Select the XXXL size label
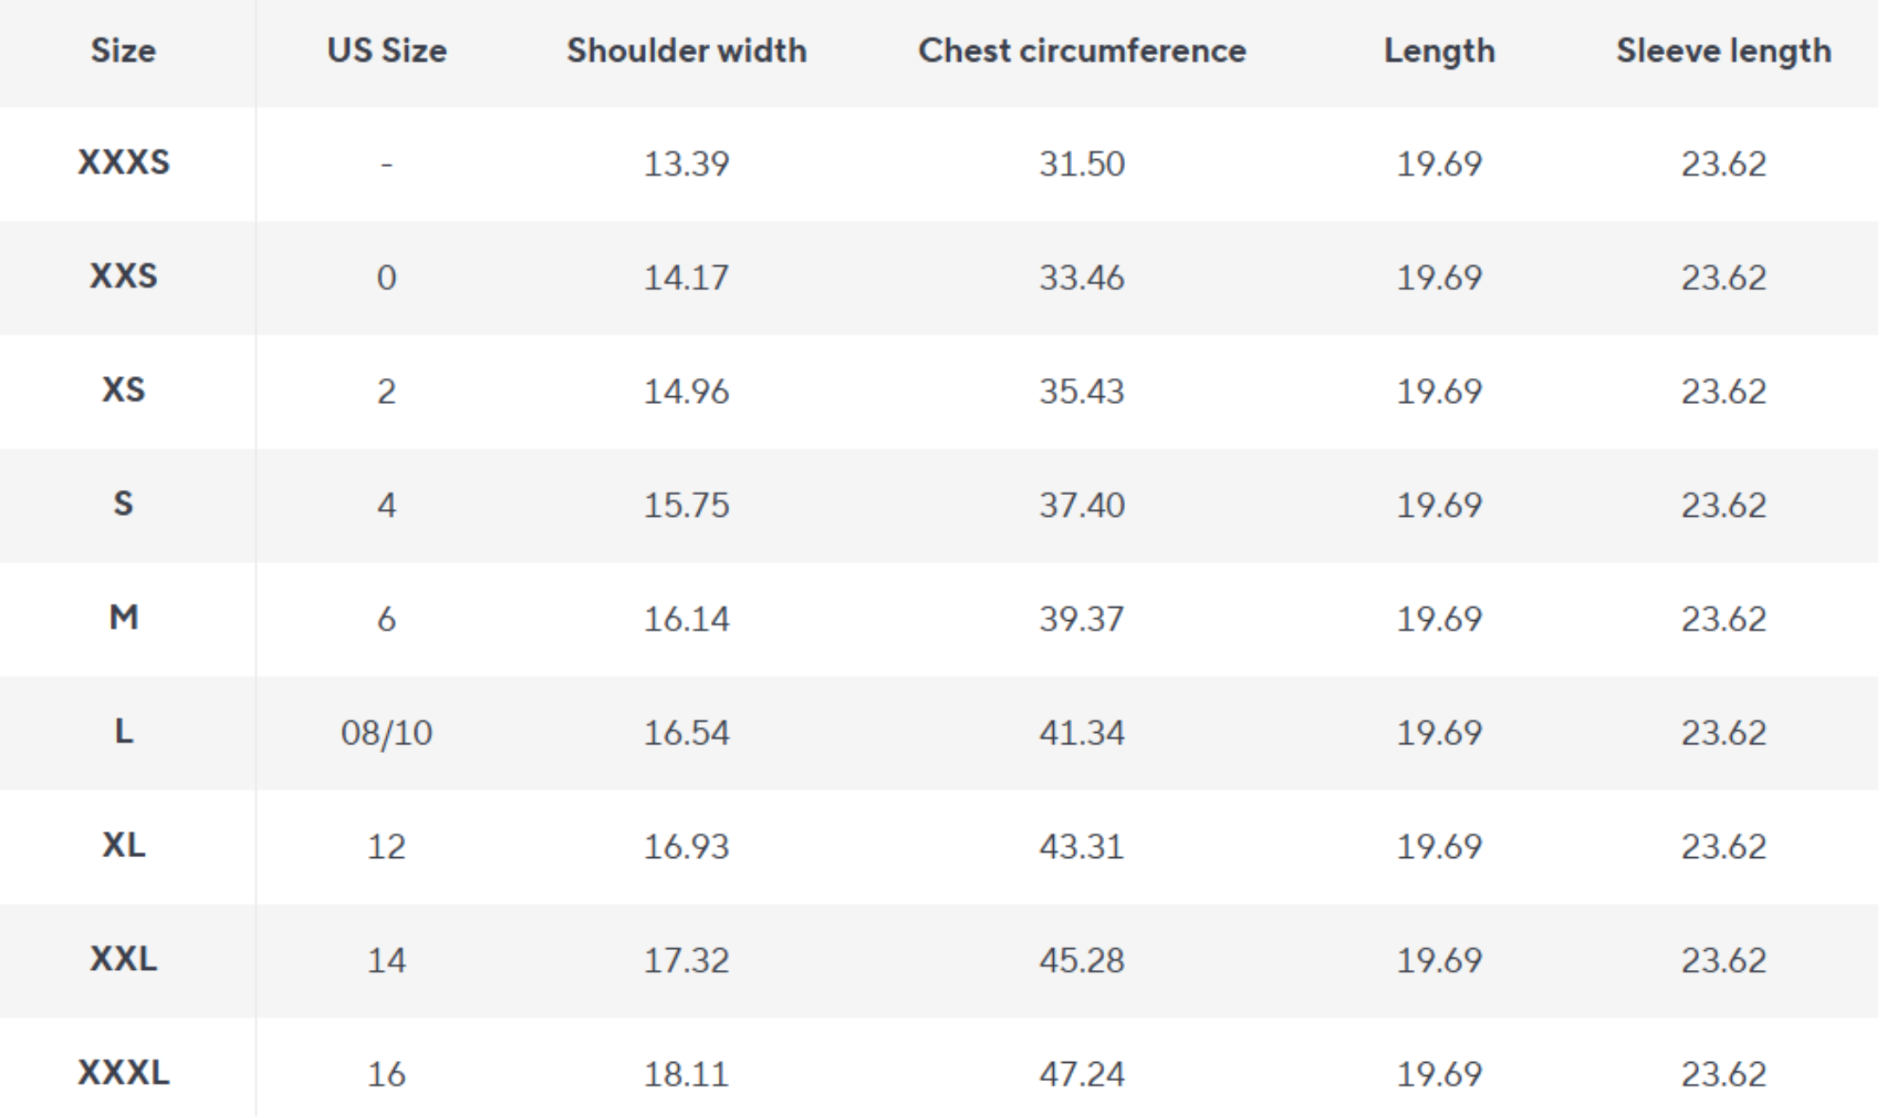This screenshot has width=1890, height=1118. click(x=123, y=1073)
